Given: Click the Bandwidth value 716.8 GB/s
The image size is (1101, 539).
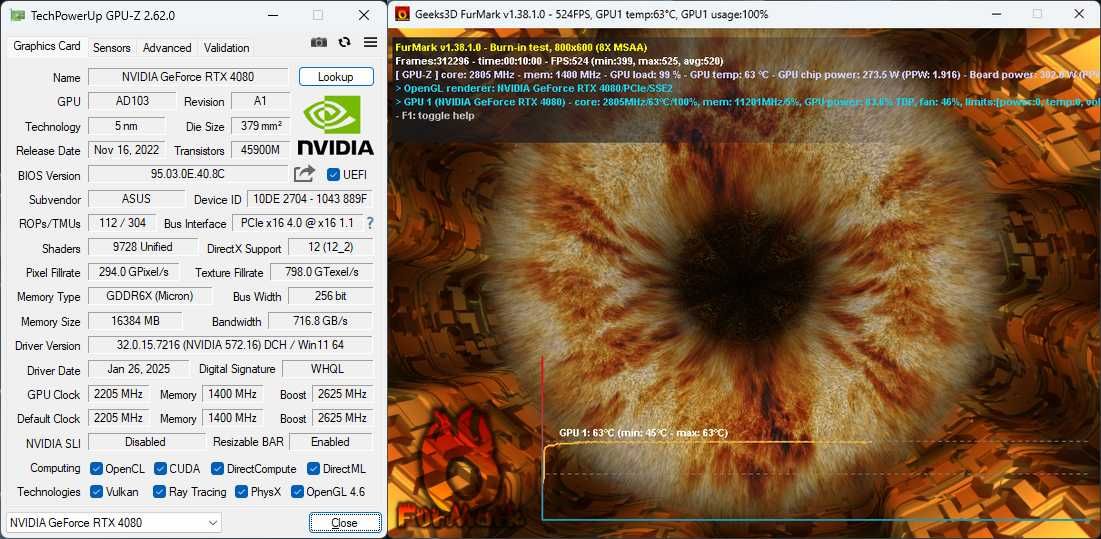Looking at the screenshot, I should [x=321, y=321].
